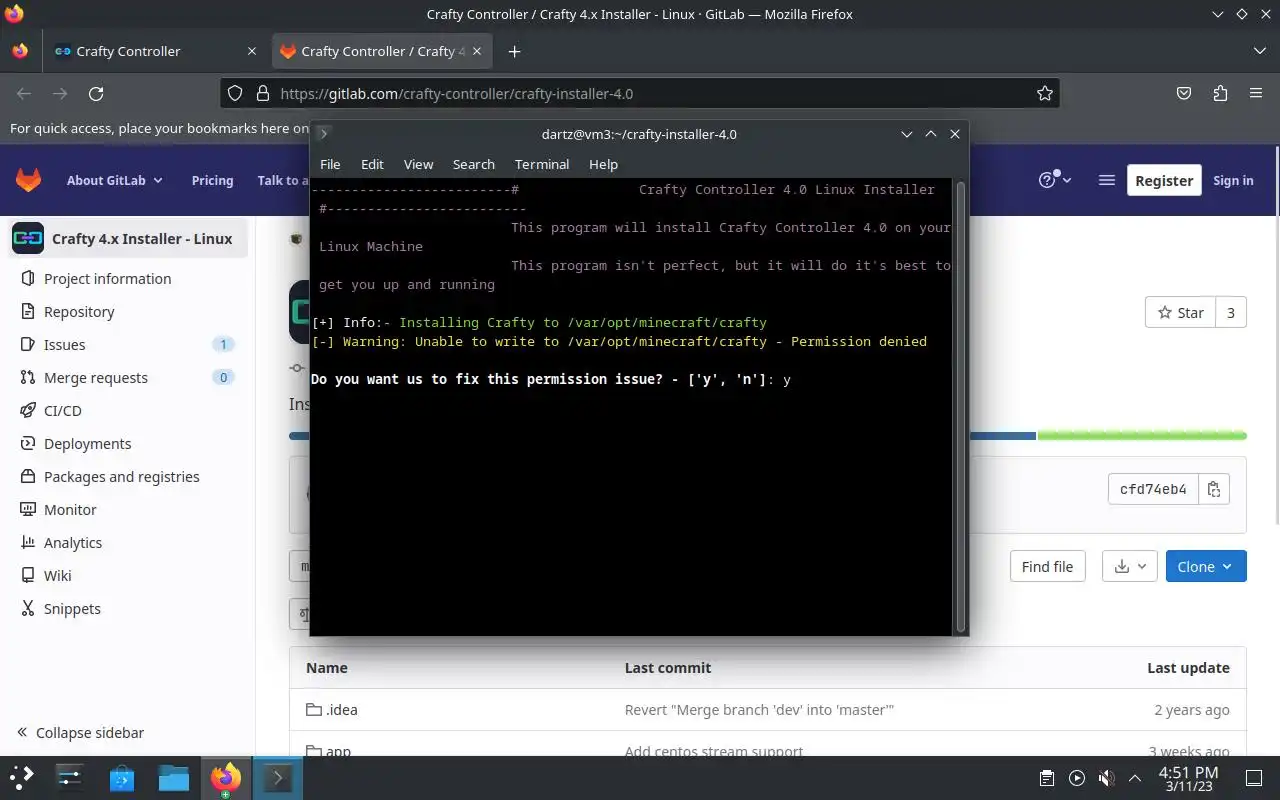Open terminal Help menu
The width and height of the screenshot is (1280, 800).
pos(603,164)
